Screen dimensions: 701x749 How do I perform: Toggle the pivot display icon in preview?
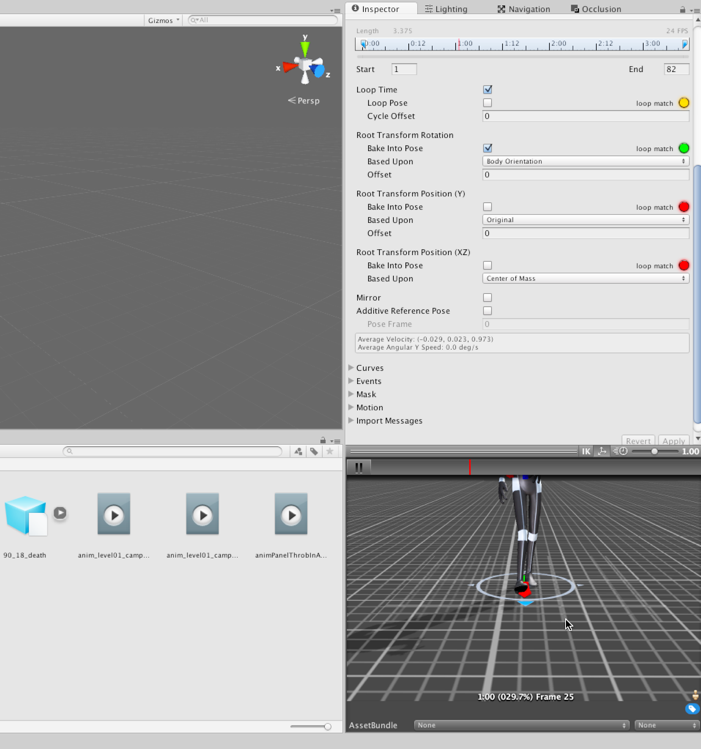(x=602, y=451)
